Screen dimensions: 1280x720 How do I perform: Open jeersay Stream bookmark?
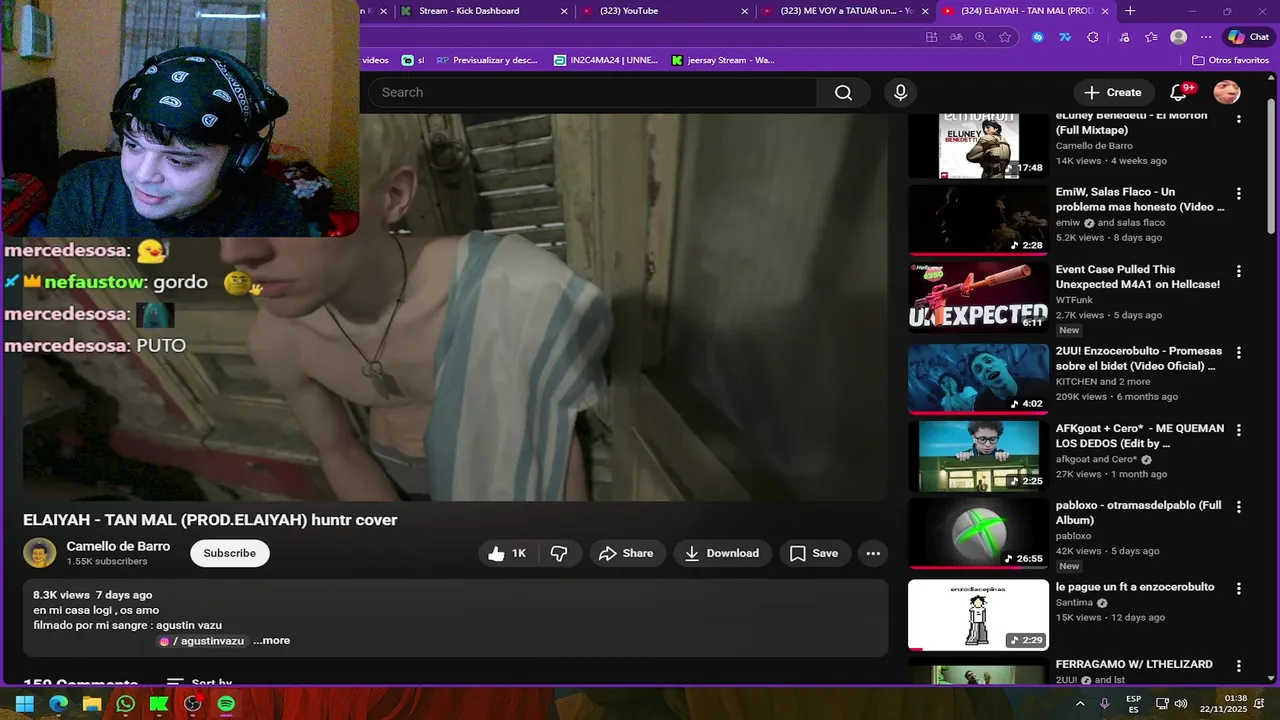(x=722, y=60)
